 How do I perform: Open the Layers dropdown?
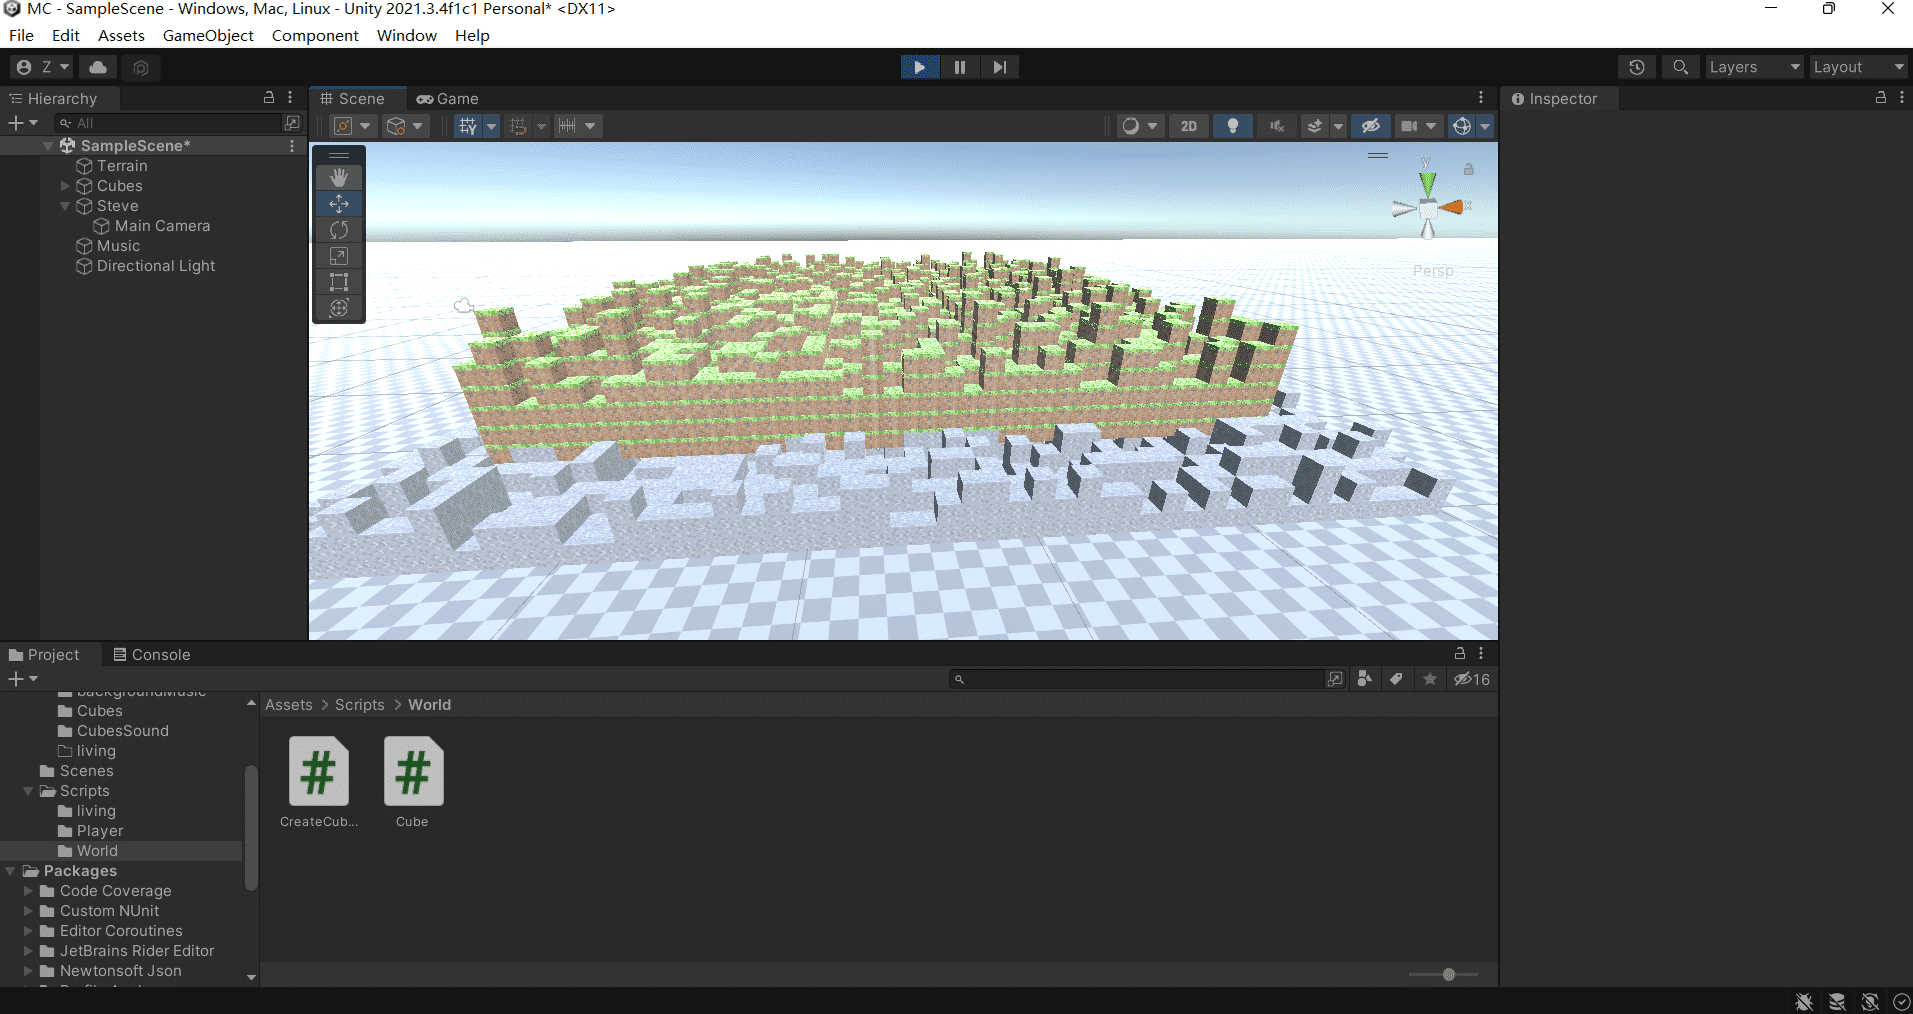click(x=1753, y=66)
